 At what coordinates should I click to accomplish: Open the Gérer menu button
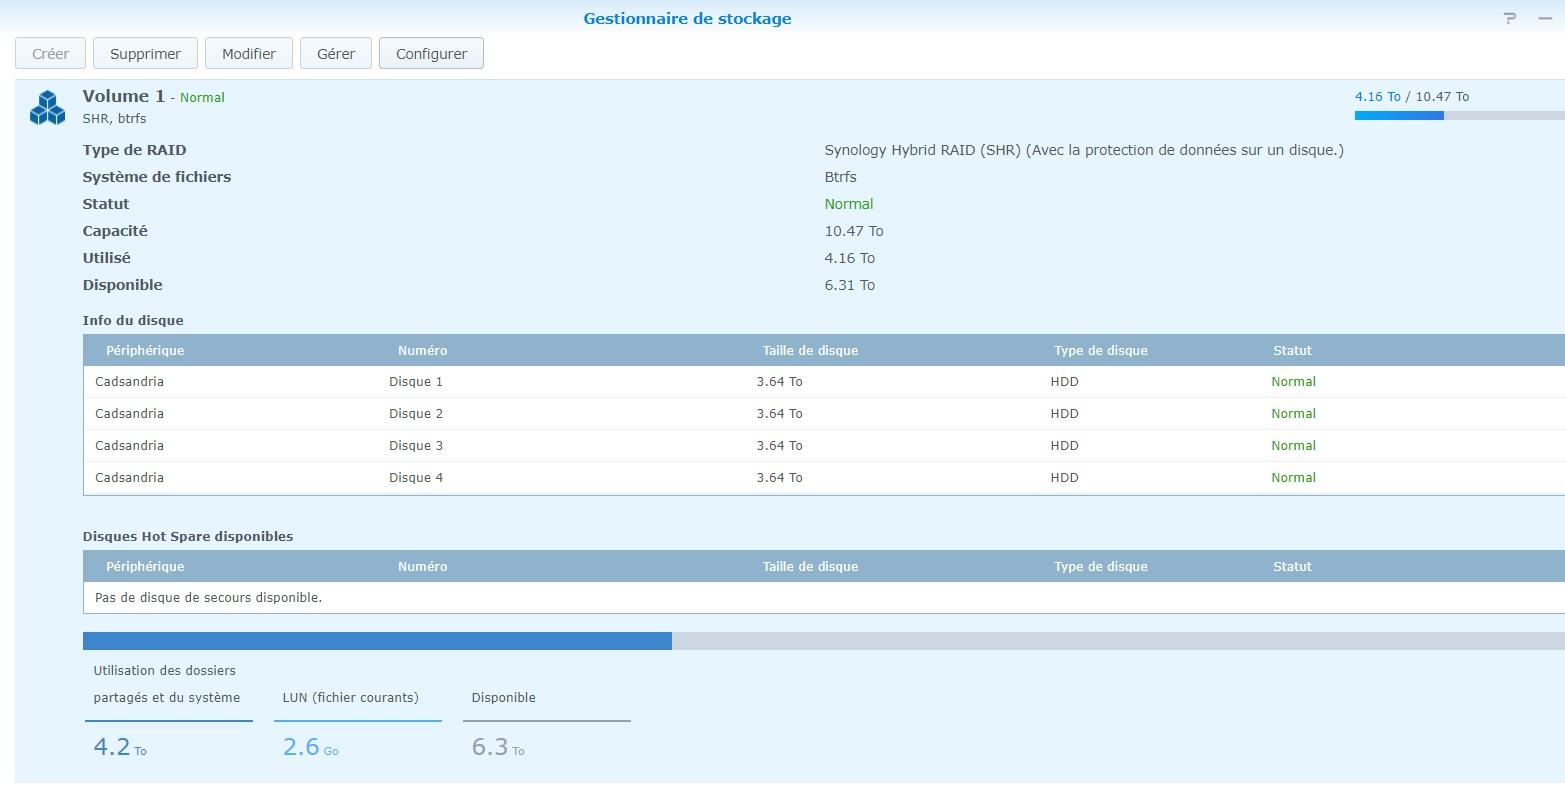click(336, 54)
